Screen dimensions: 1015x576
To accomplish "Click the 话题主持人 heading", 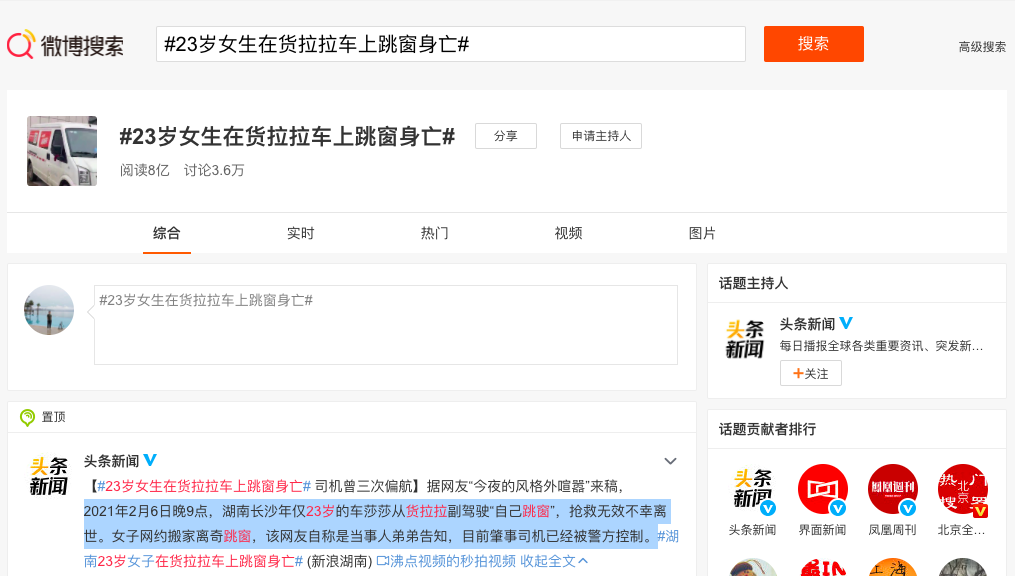I will pos(753,283).
